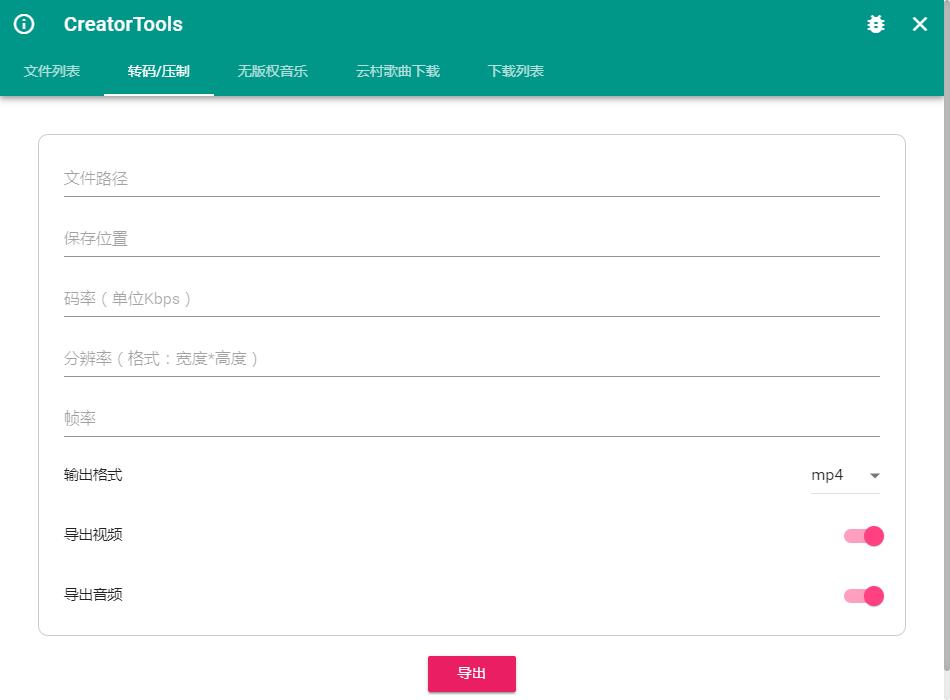Click the info icon beside CreatorTools
Image resolution: width=950 pixels, height=700 pixels.
24,24
